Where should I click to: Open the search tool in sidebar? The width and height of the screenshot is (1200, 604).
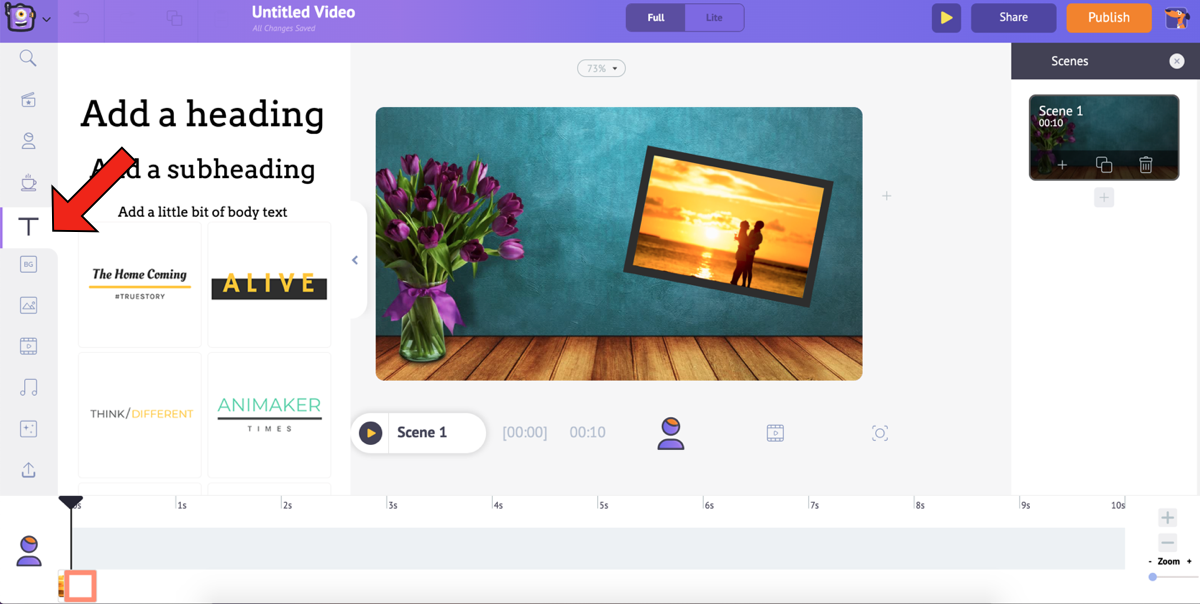28,59
